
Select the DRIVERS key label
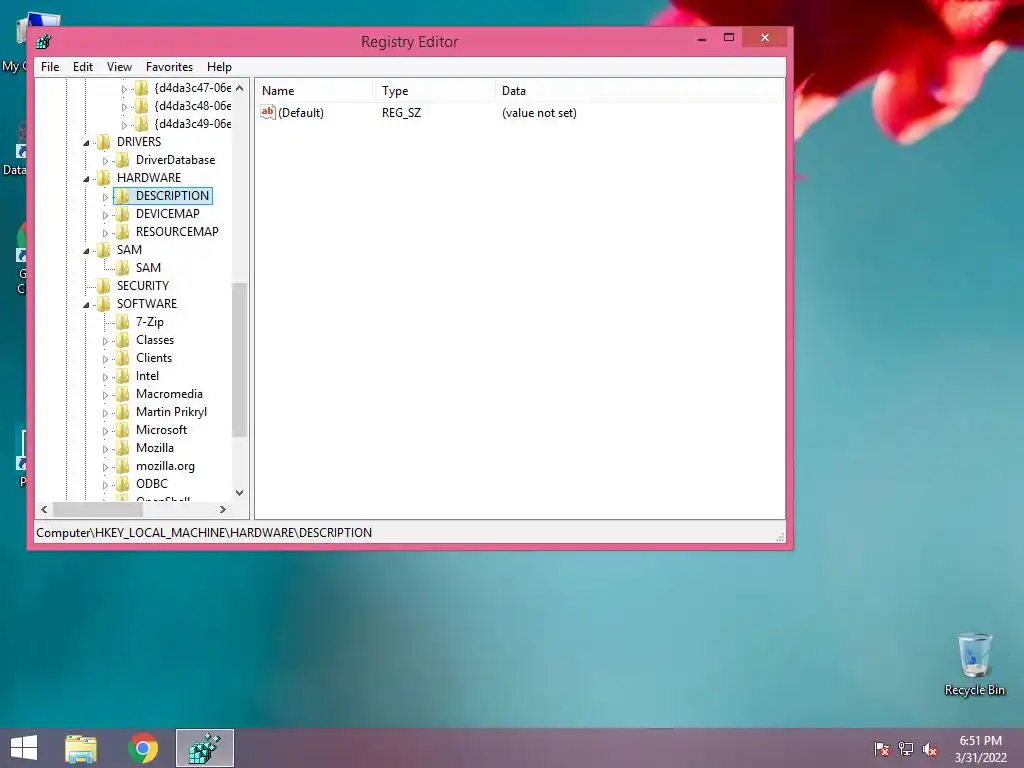139,142
